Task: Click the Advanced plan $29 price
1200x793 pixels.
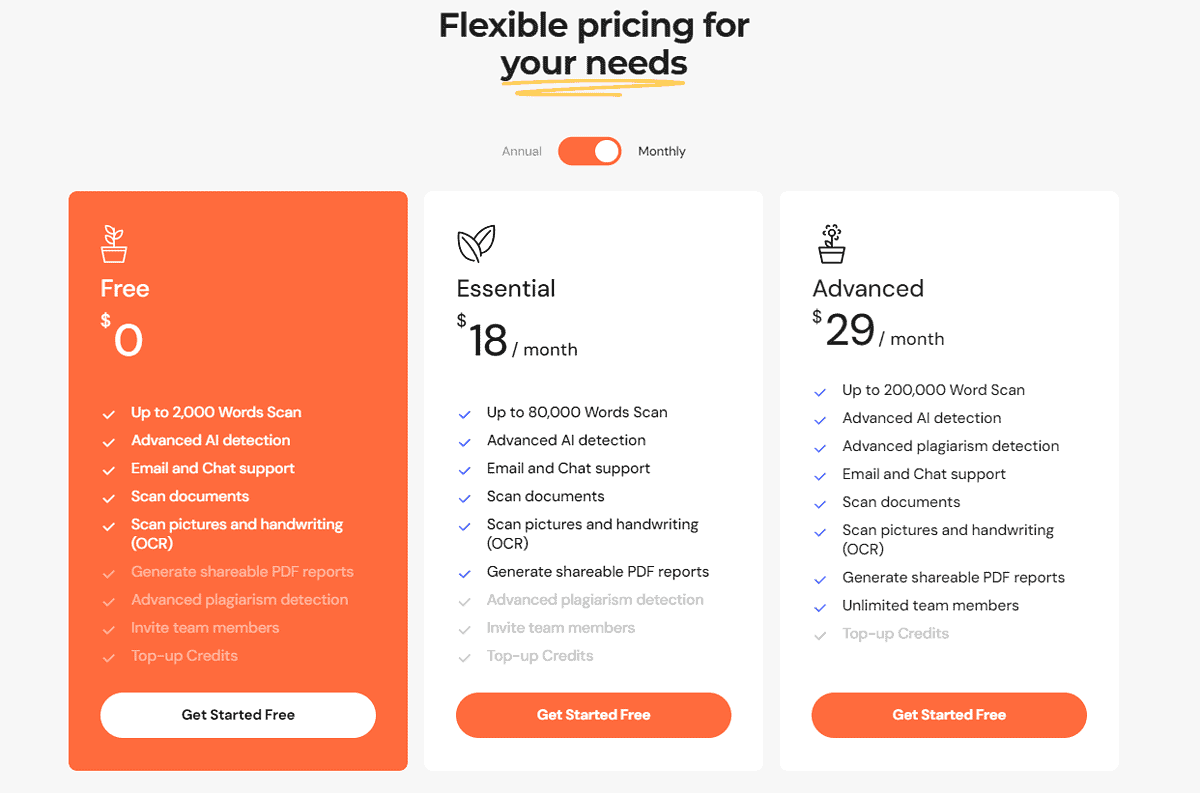Action: pyautogui.click(x=850, y=331)
